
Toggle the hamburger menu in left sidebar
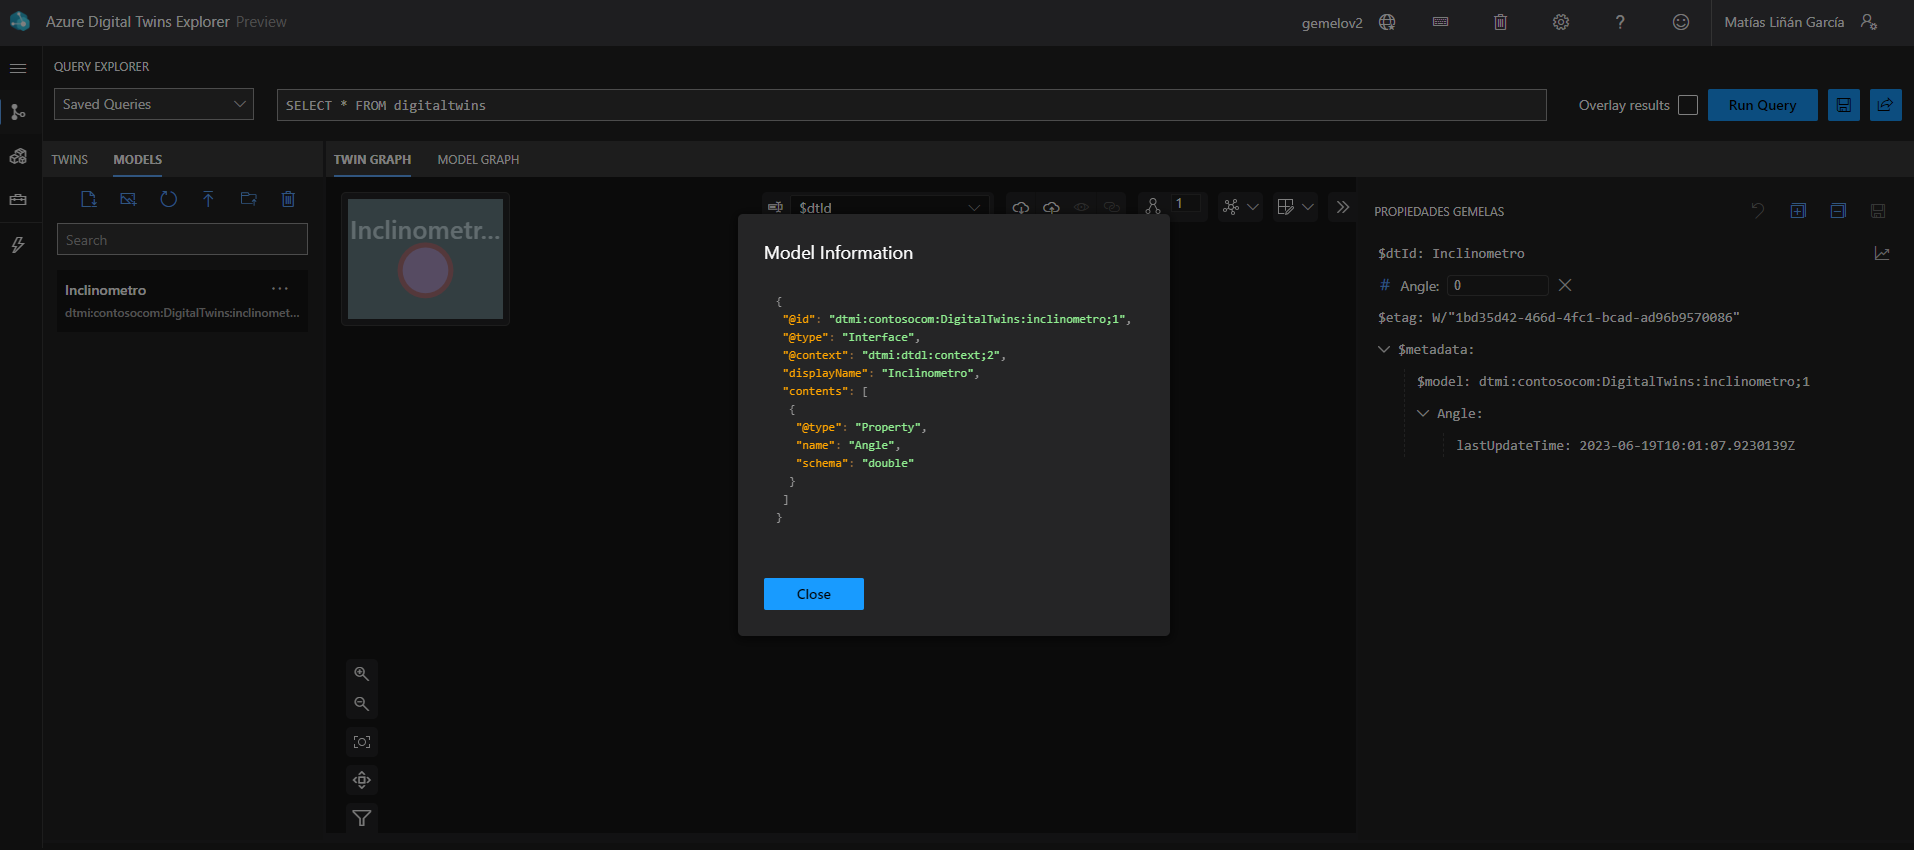pos(18,68)
